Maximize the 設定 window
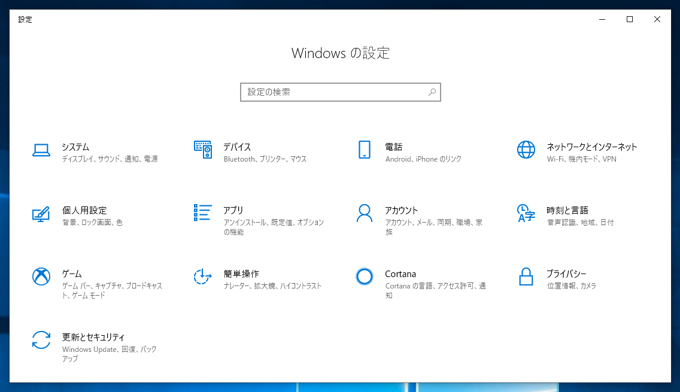Viewport: 680px width, 392px height. coord(630,20)
